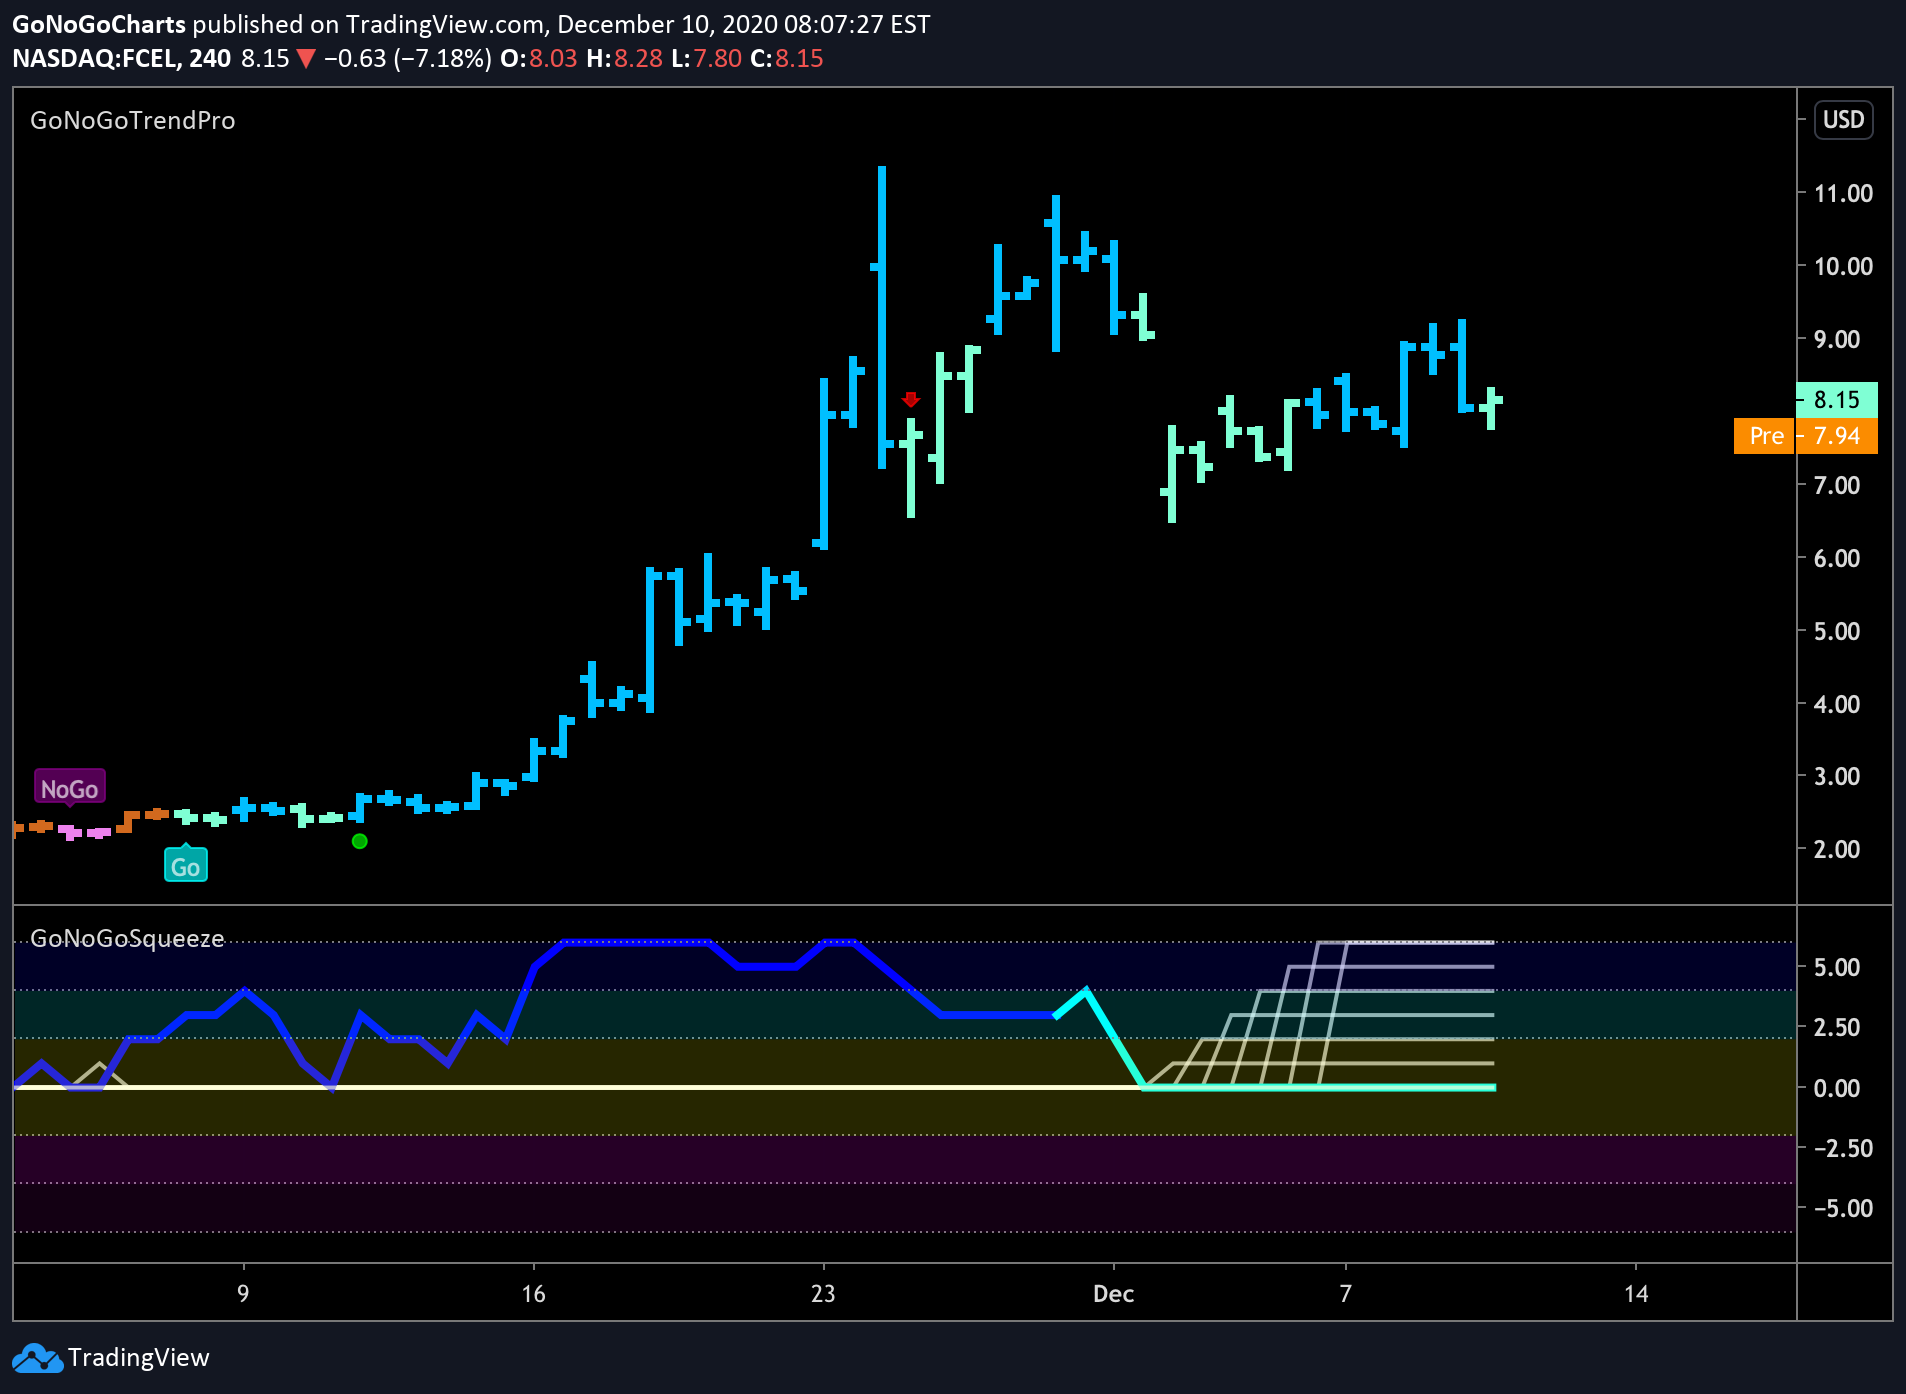Click the Dec date label on time axis
The height and width of the screenshot is (1394, 1906).
pos(1113,1294)
